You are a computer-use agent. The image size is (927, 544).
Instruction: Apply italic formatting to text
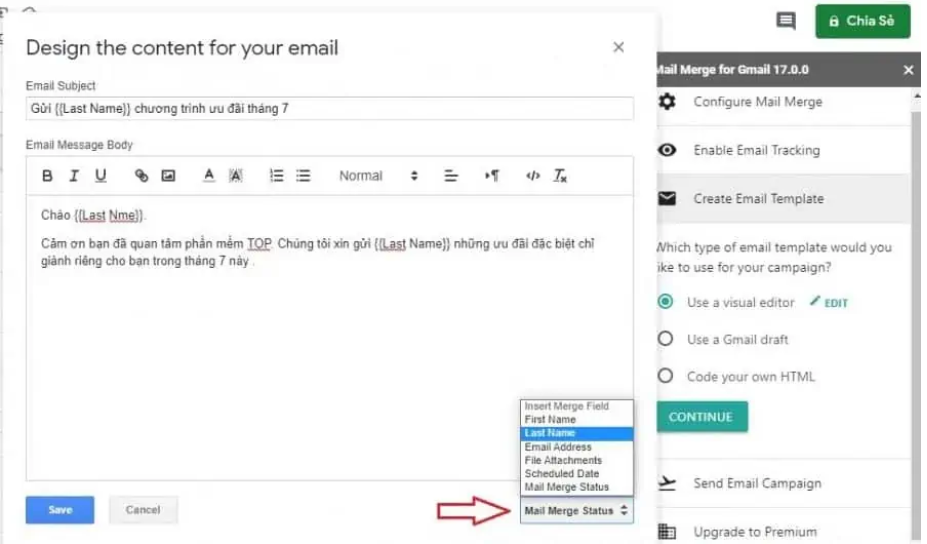pos(73,176)
